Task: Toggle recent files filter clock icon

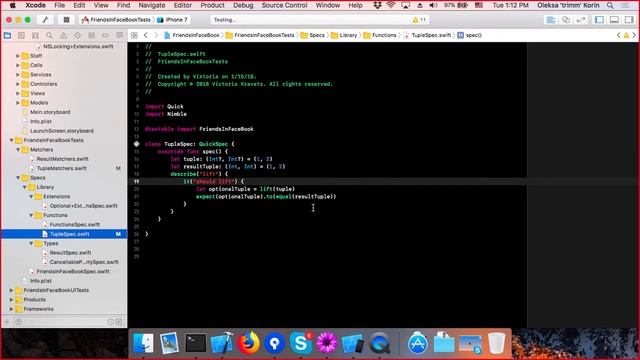Action: pos(110,322)
